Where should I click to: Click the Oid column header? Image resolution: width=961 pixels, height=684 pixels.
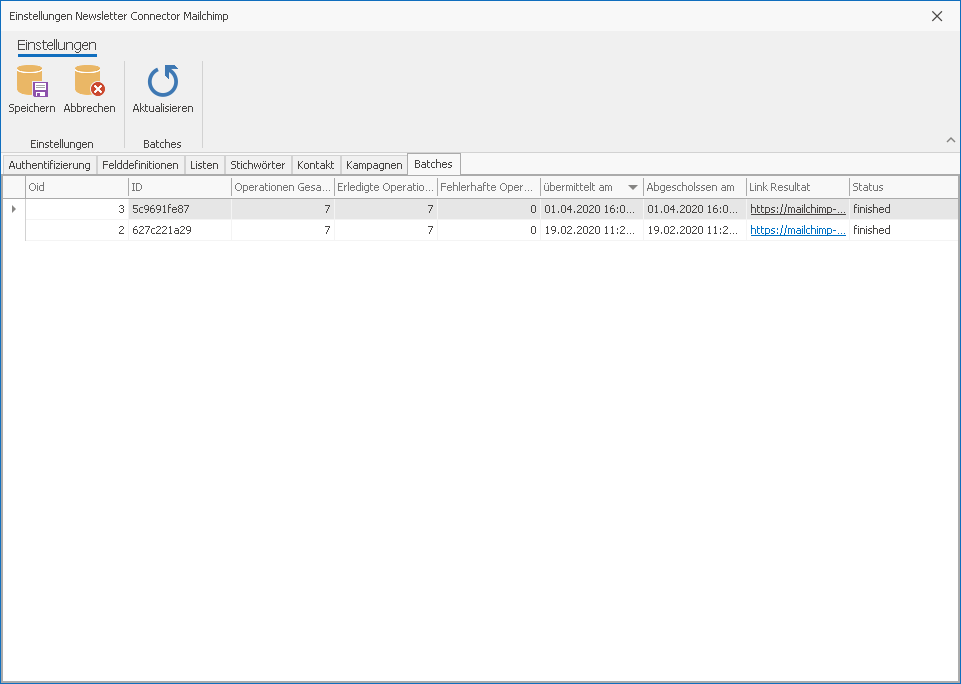(x=76, y=187)
